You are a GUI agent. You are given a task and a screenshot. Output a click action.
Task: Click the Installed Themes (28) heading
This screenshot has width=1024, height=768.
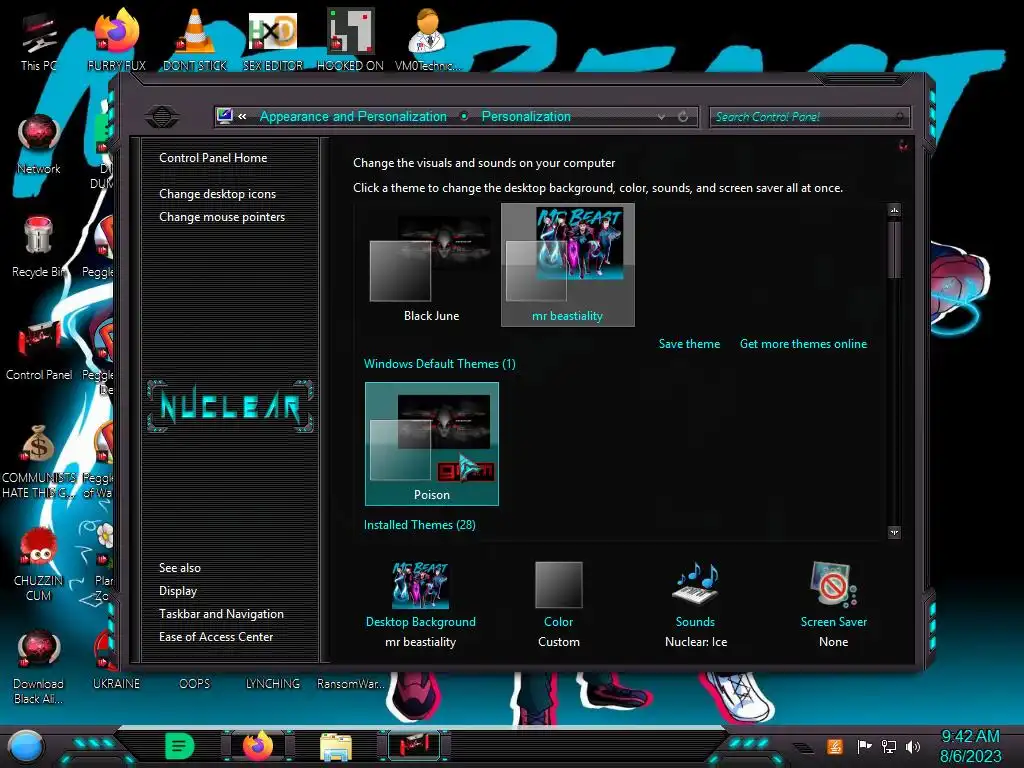(x=419, y=524)
